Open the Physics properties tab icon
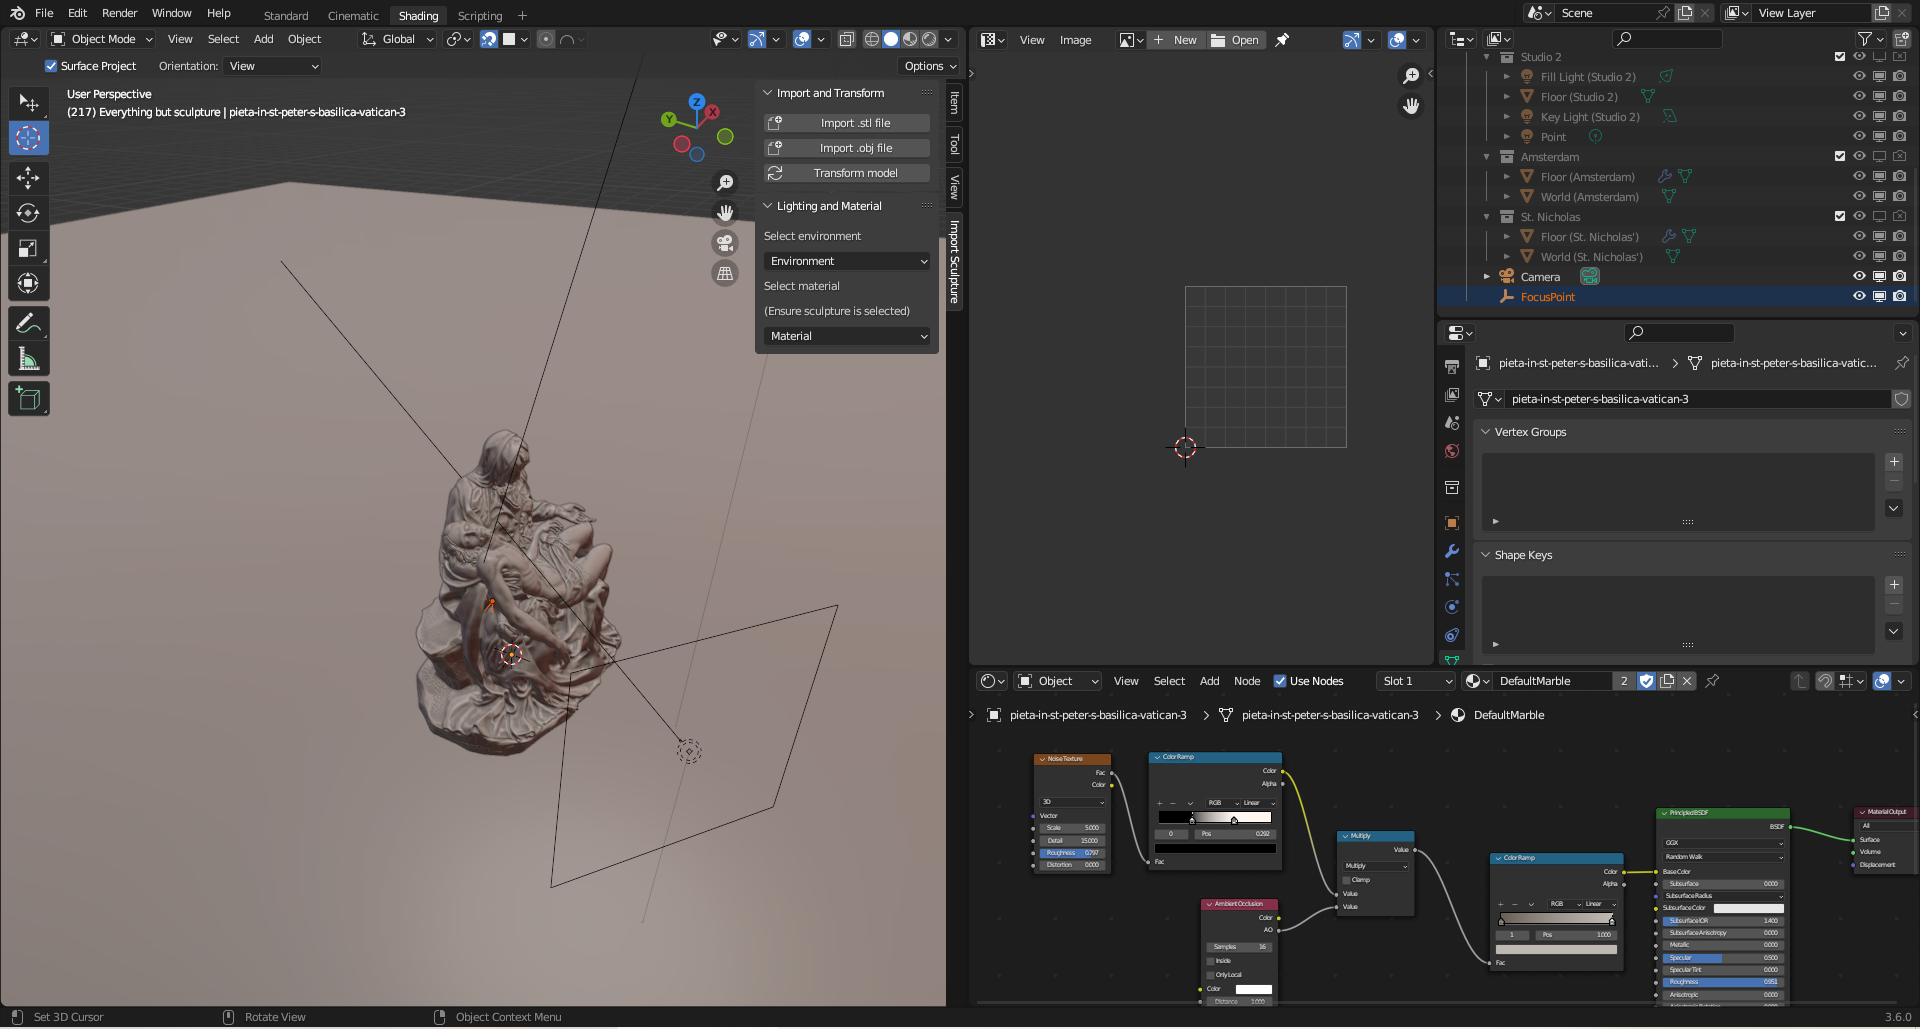The width and height of the screenshot is (1920, 1029). pos(1452,607)
